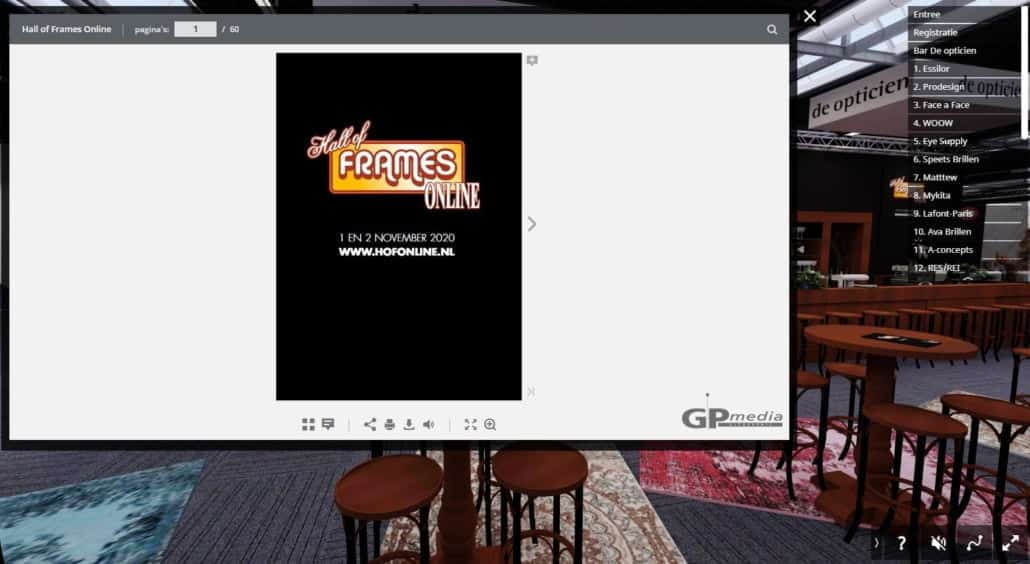Viewport: 1030px width, 564px height.
Task: Zoom in on the brochure page
Action: (x=490, y=425)
